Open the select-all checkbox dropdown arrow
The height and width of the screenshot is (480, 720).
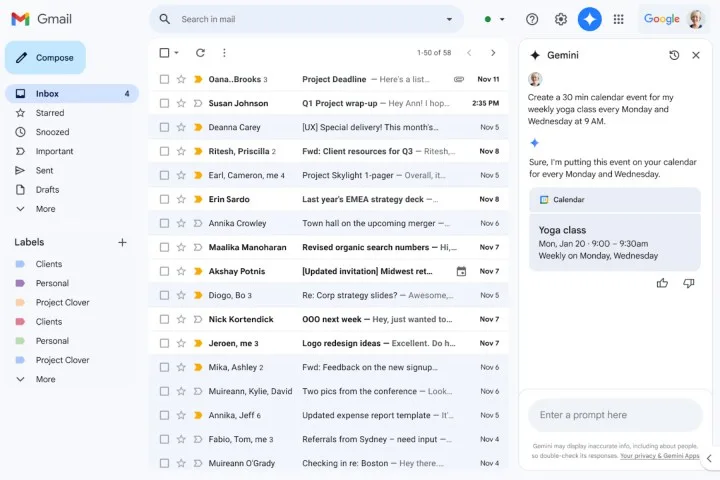(x=177, y=53)
